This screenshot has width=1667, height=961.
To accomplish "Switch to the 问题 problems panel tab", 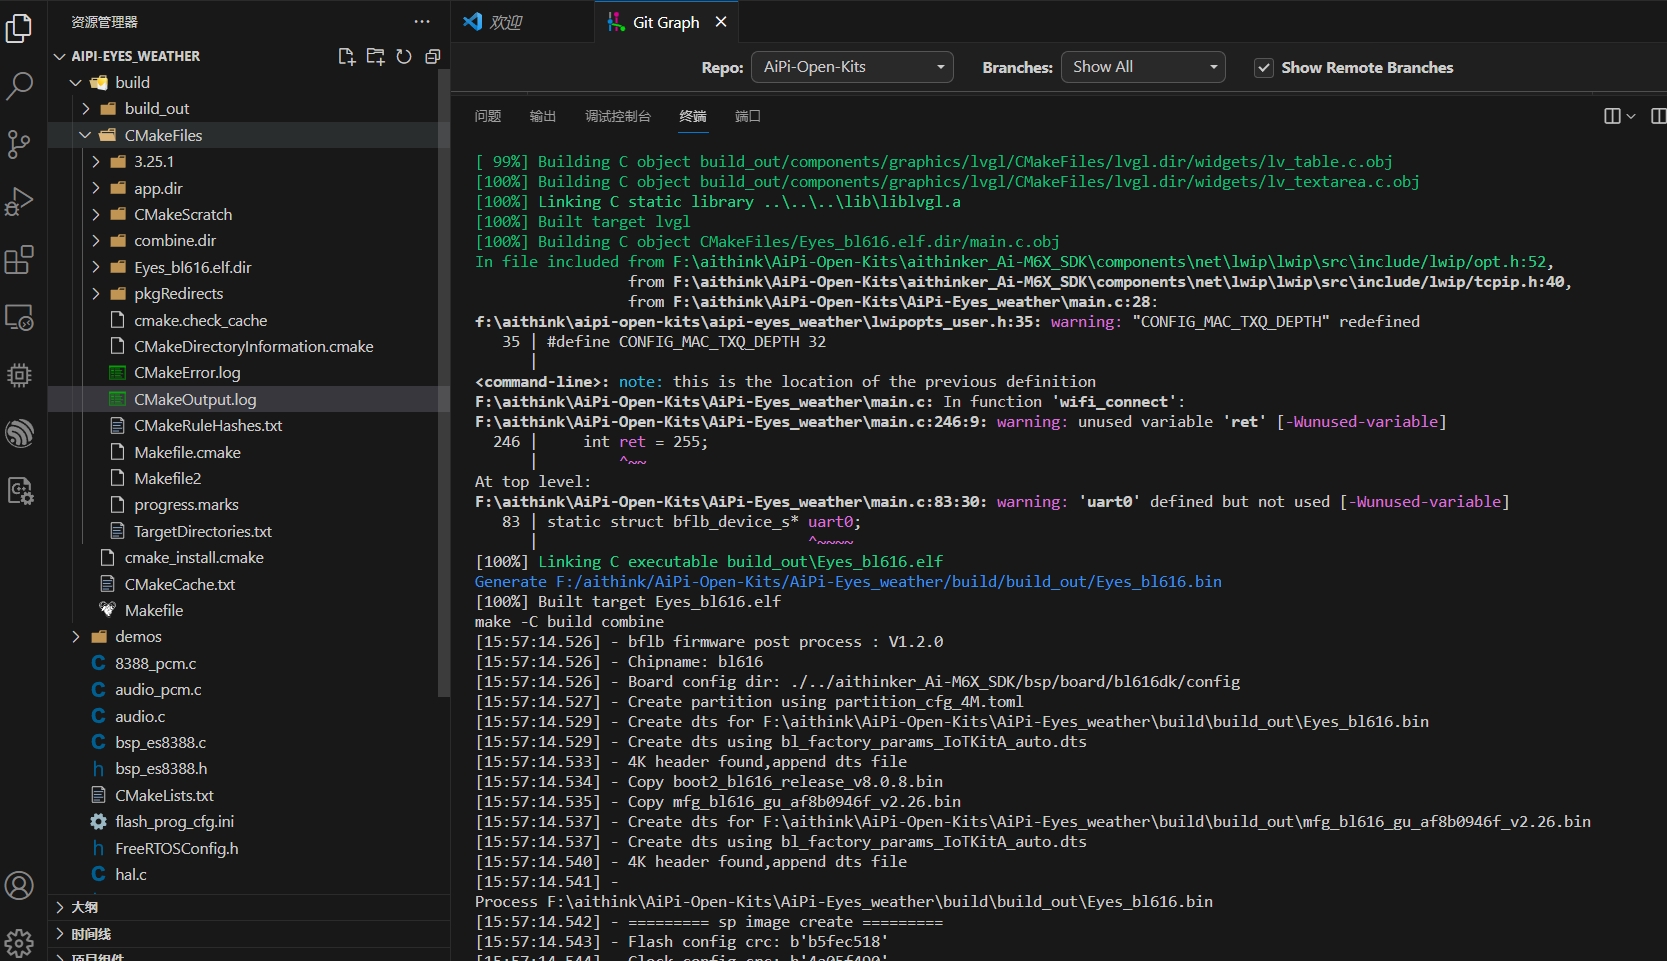I will [488, 116].
